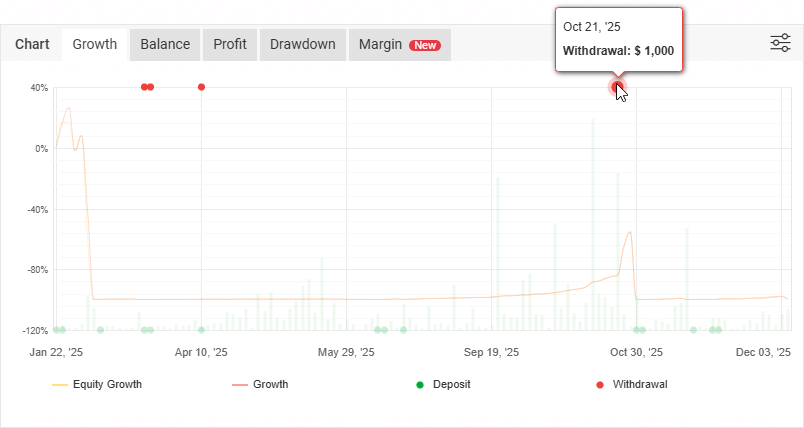Image resolution: width=804 pixels, height=428 pixels.
Task: Toggle the Growth line series in legend
Action: point(260,384)
